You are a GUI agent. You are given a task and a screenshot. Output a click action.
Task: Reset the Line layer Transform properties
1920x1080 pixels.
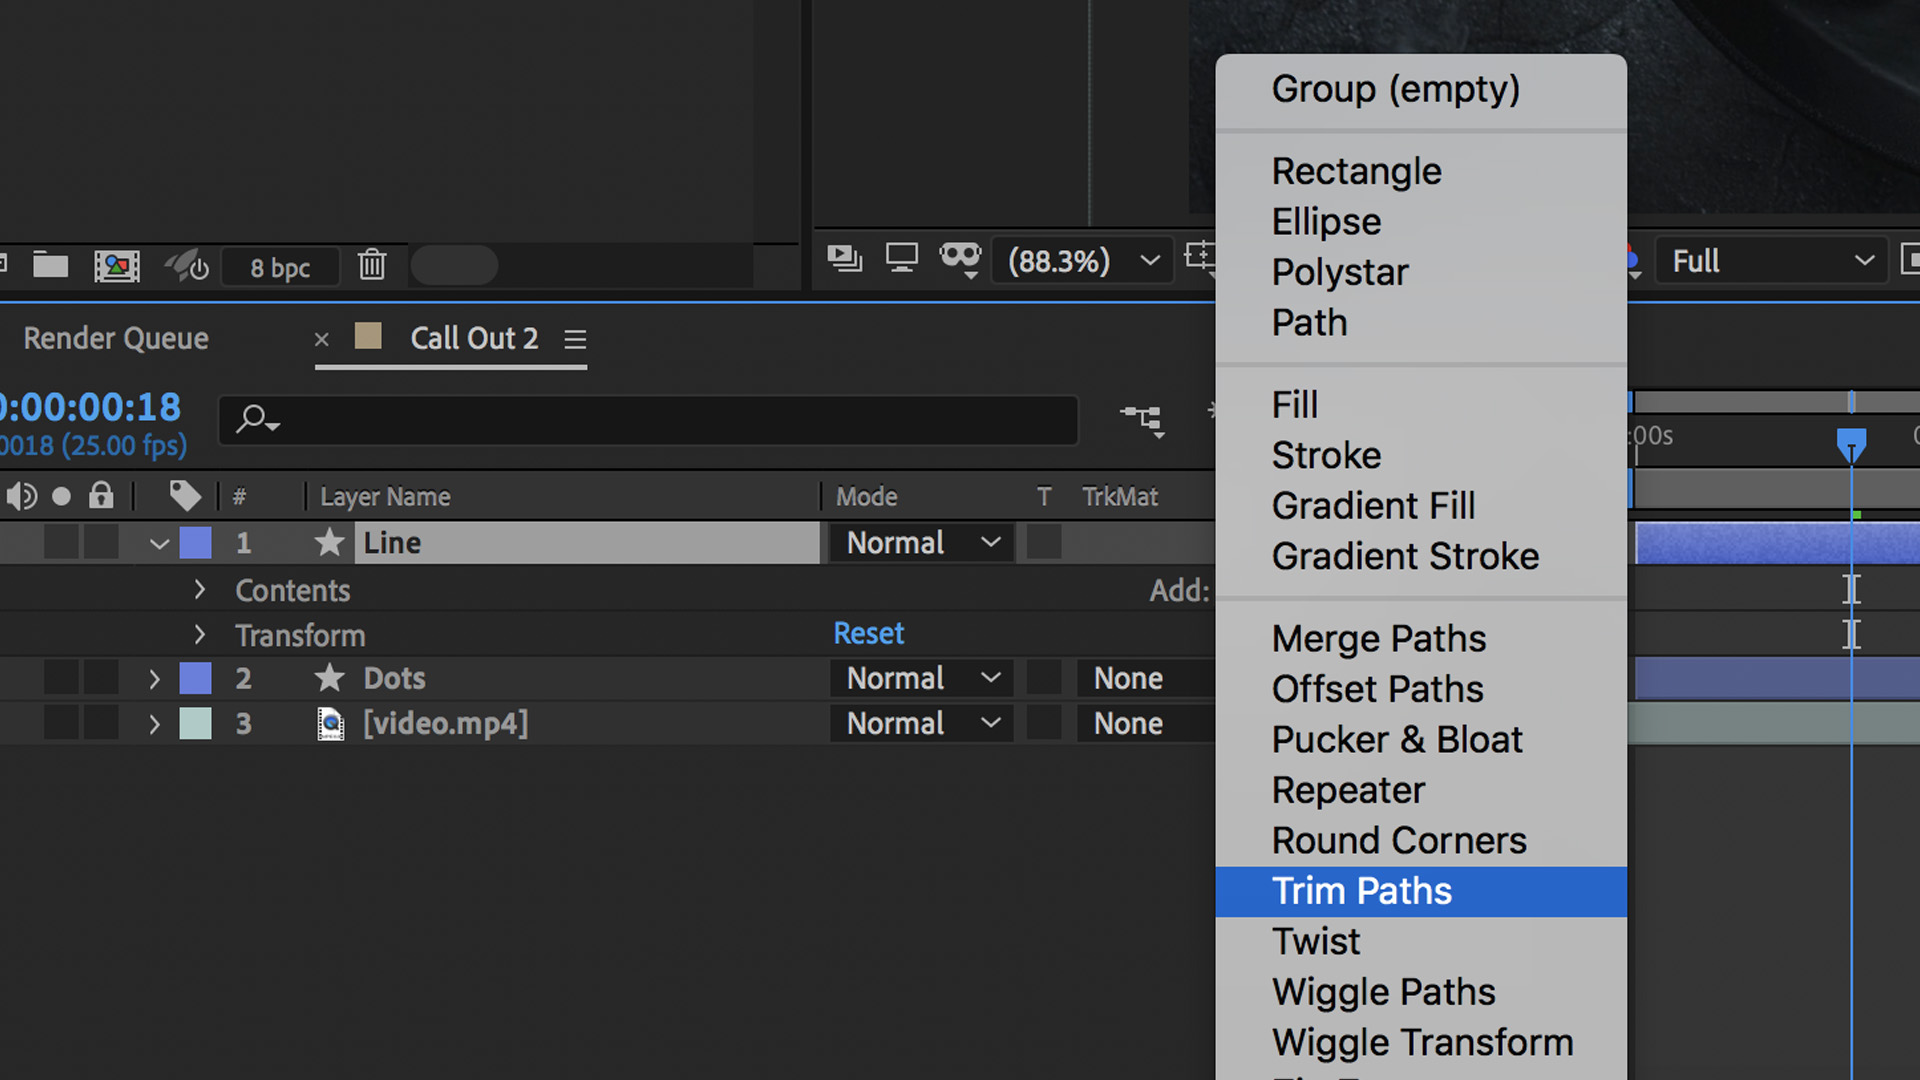(x=868, y=632)
